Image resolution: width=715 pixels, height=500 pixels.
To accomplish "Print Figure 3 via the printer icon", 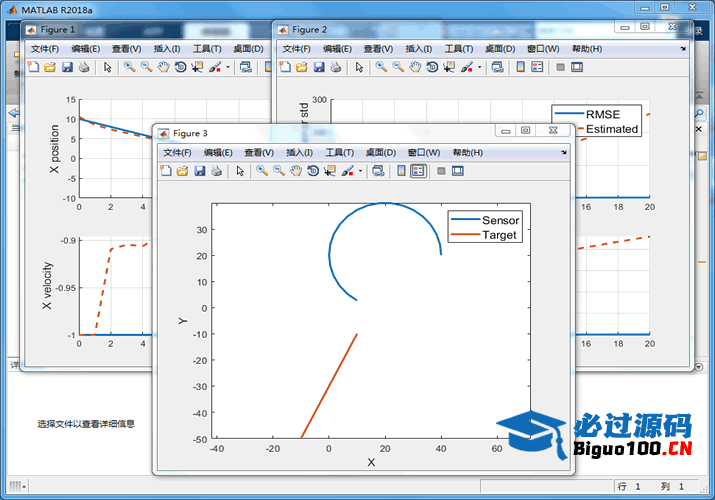I will click(x=216, y=171).
